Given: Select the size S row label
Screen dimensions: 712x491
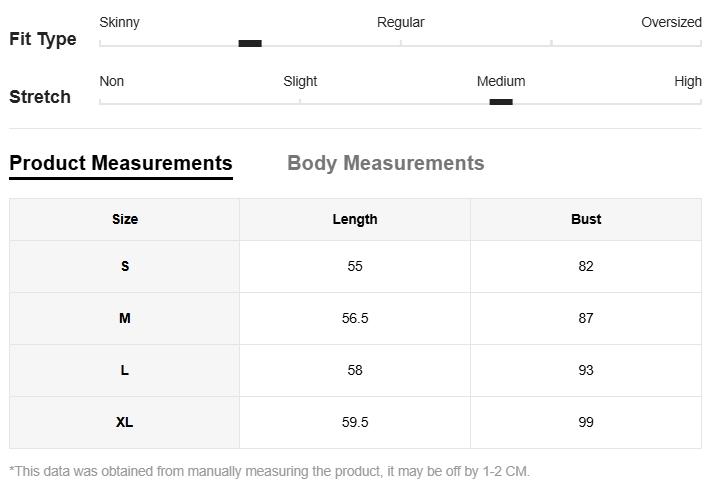Looking at the screenshot, I should point(125,266).
